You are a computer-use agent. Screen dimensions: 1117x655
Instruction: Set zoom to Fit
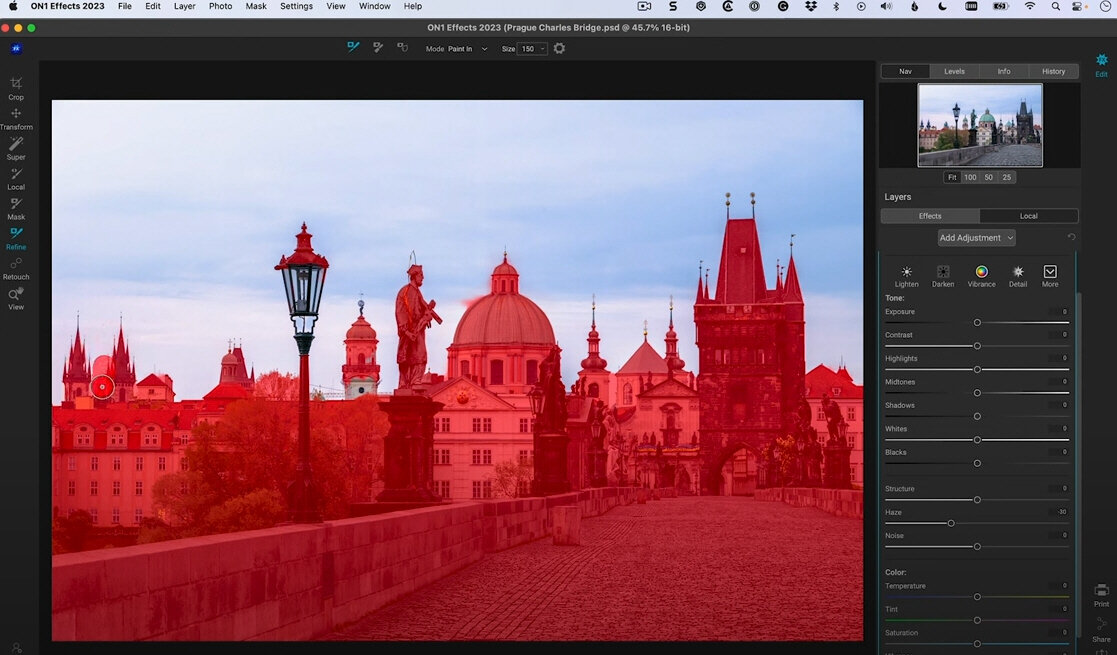tap(952, 177)
